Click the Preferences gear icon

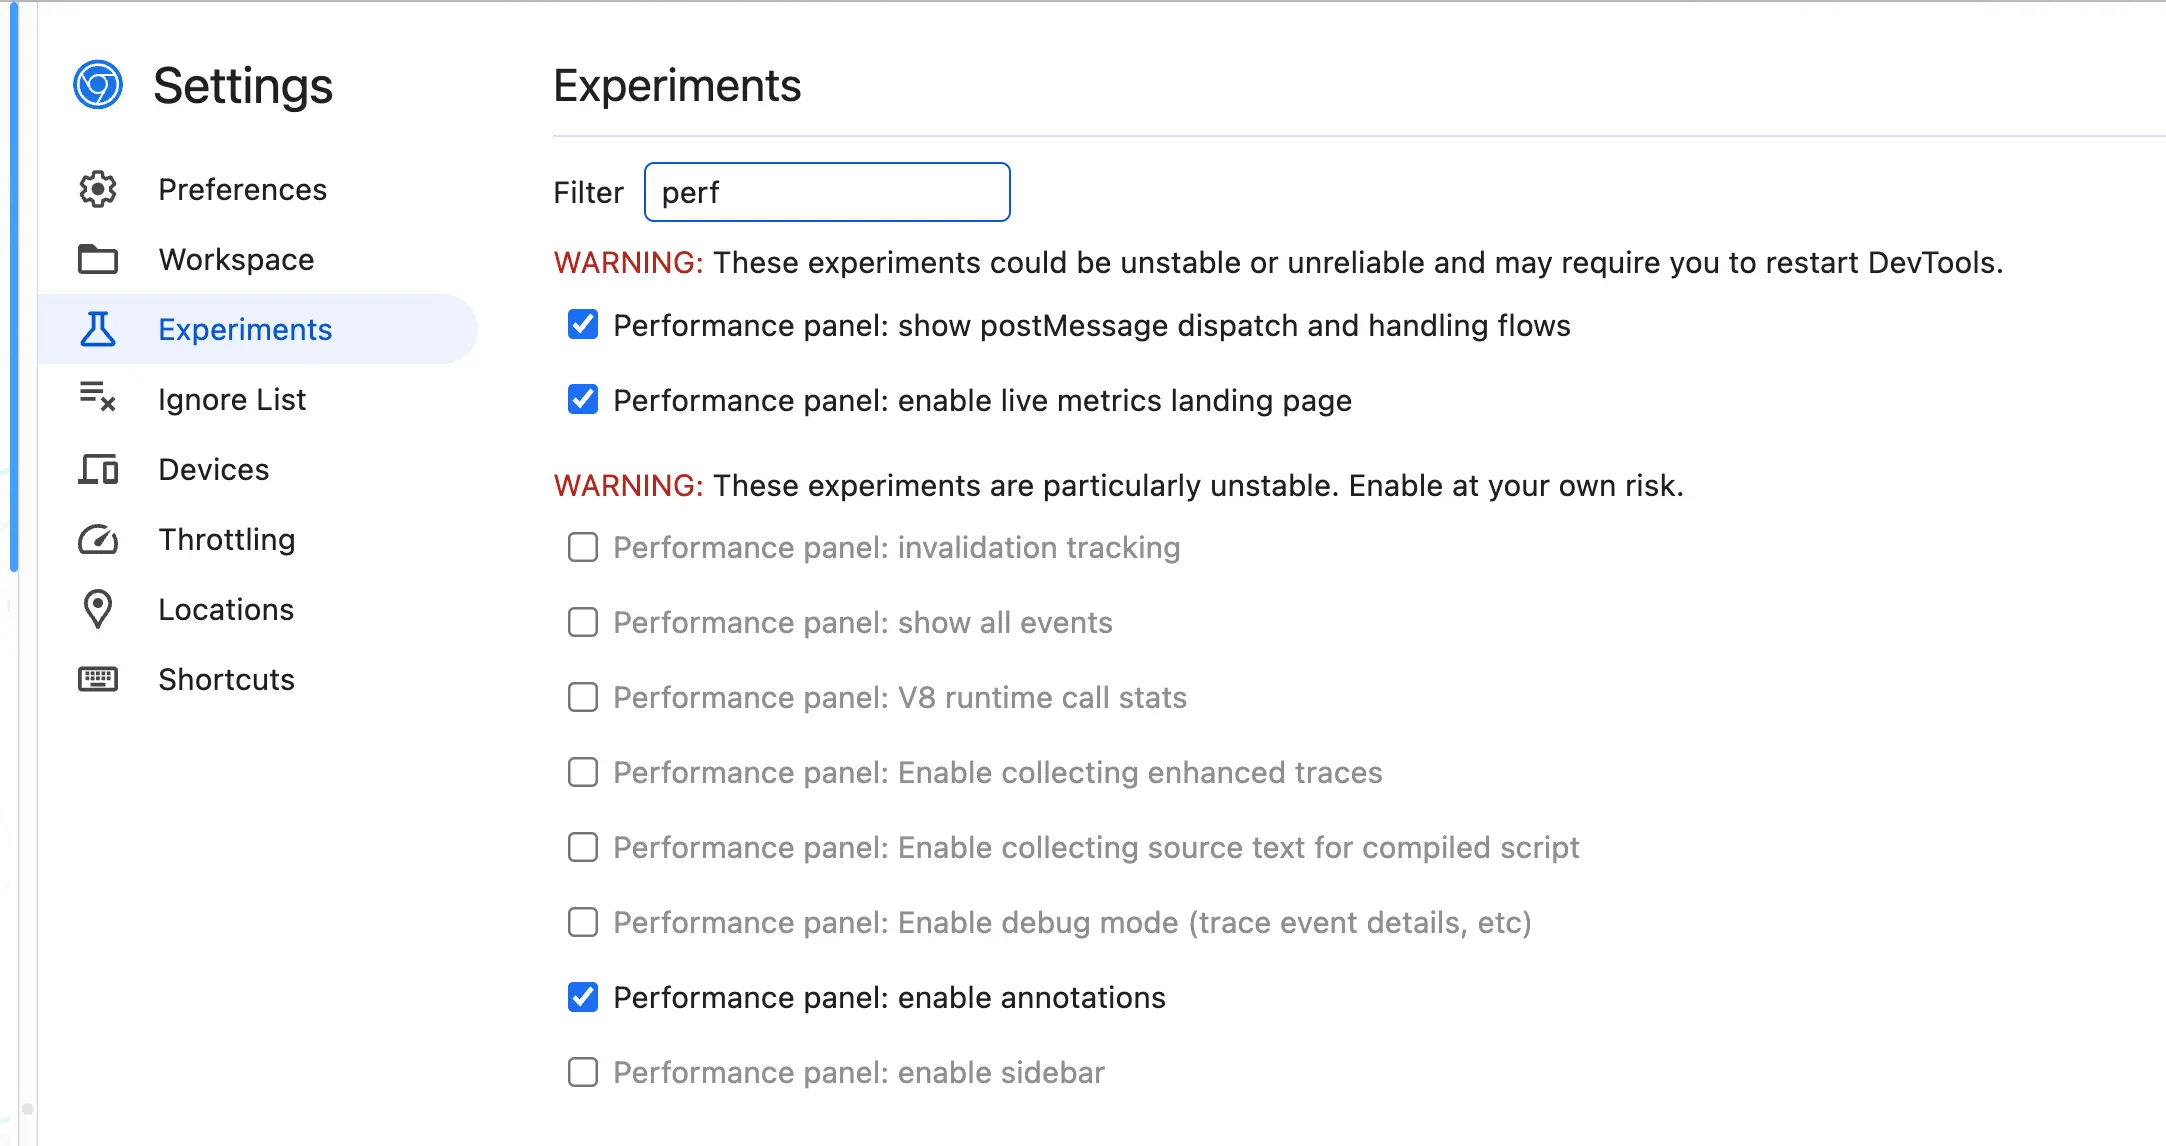click(x=98, y=189)
